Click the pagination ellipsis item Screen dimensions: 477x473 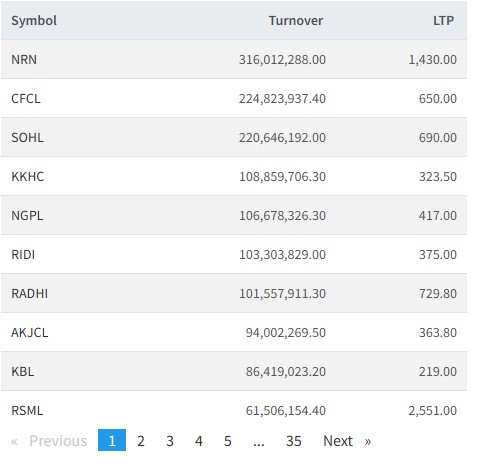point(259,441)
